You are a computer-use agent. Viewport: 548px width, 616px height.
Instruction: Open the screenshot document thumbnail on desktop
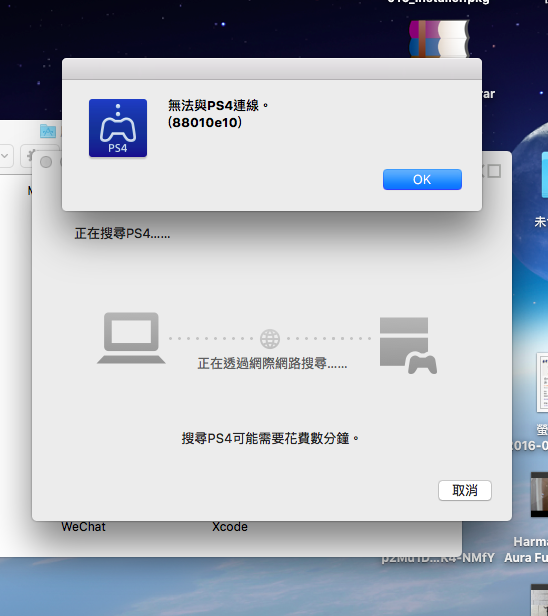coord(543,382)
